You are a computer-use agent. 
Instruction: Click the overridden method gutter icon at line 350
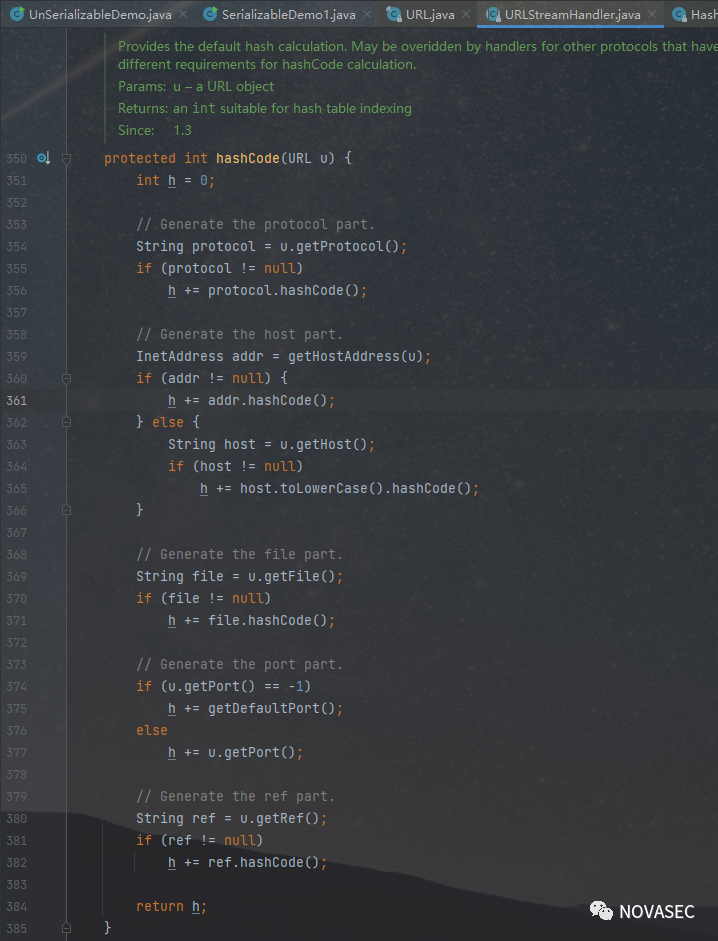click(x=43, y=158)
